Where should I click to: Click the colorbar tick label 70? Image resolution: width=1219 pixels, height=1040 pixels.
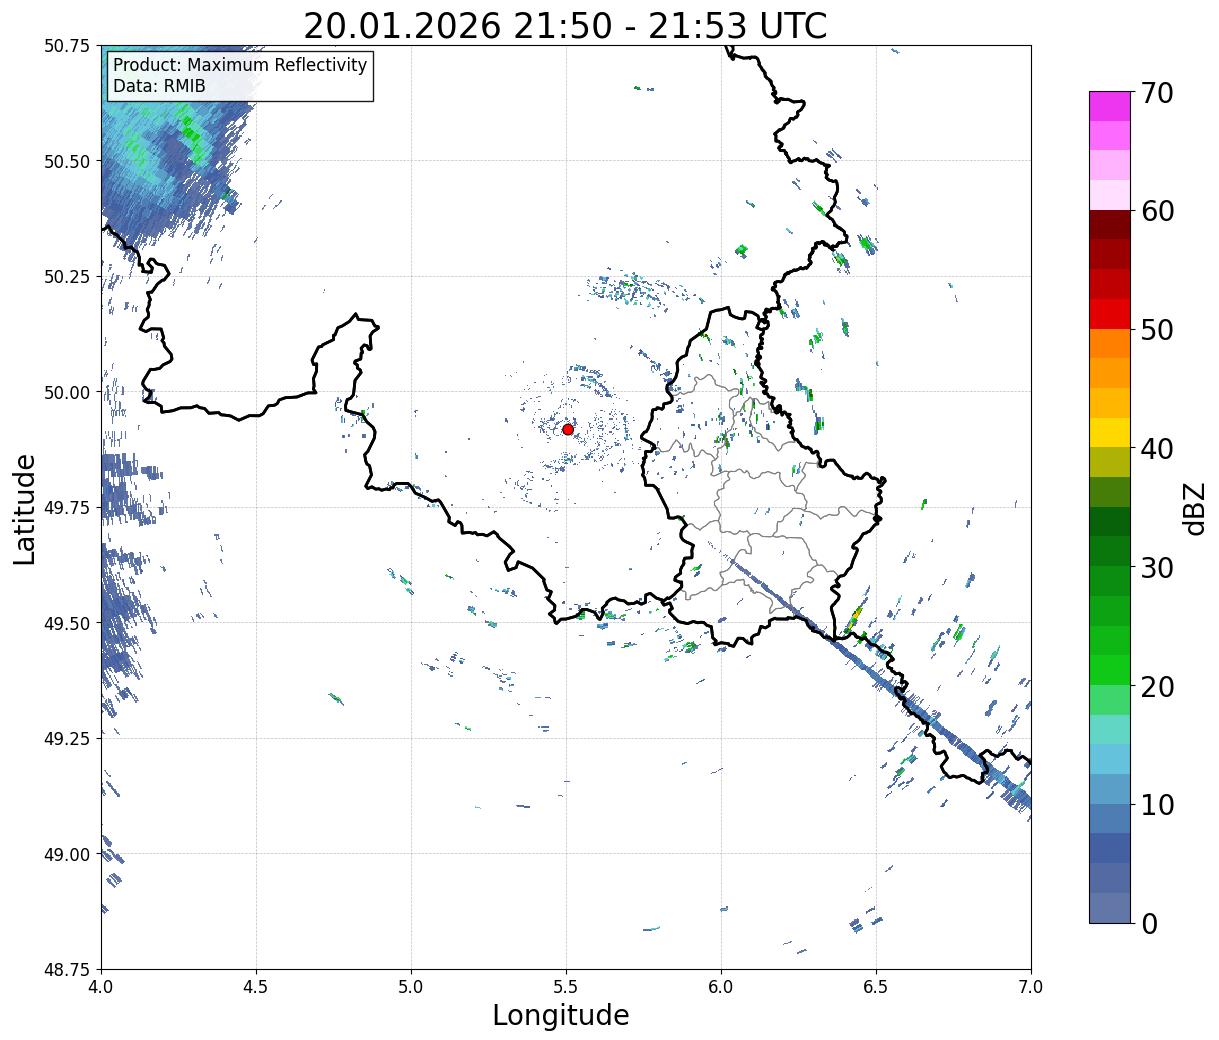pos(1157,93)
